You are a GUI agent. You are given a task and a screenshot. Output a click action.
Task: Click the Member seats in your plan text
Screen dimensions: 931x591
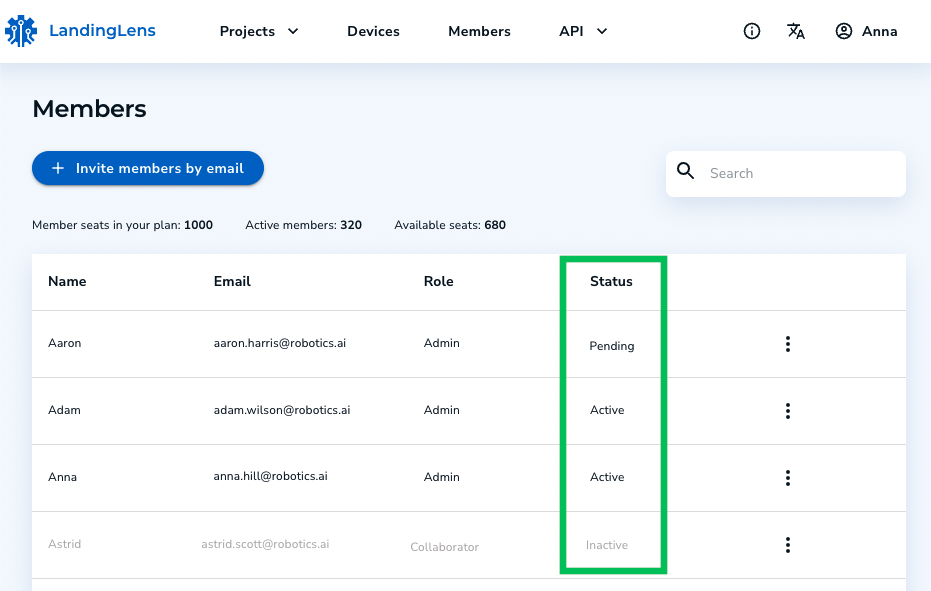coord(122,225)
